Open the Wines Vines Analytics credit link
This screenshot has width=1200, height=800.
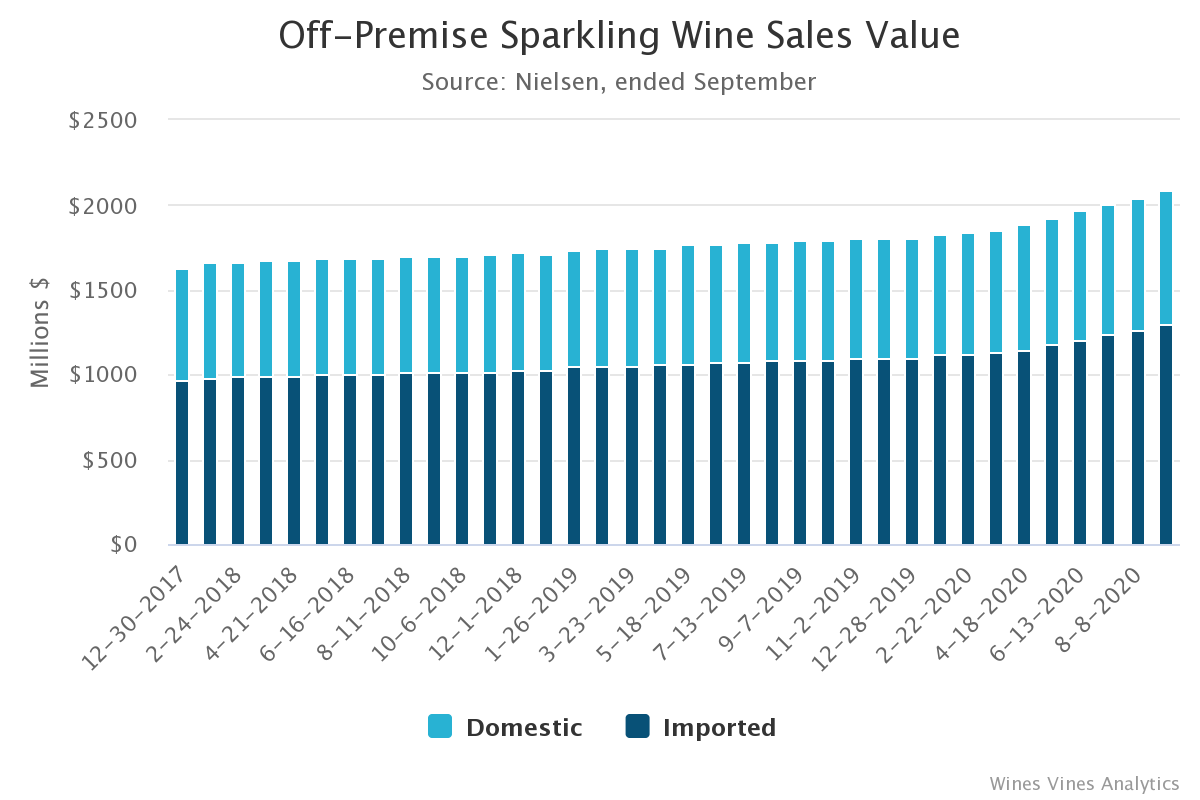(x=1084, y=783)
